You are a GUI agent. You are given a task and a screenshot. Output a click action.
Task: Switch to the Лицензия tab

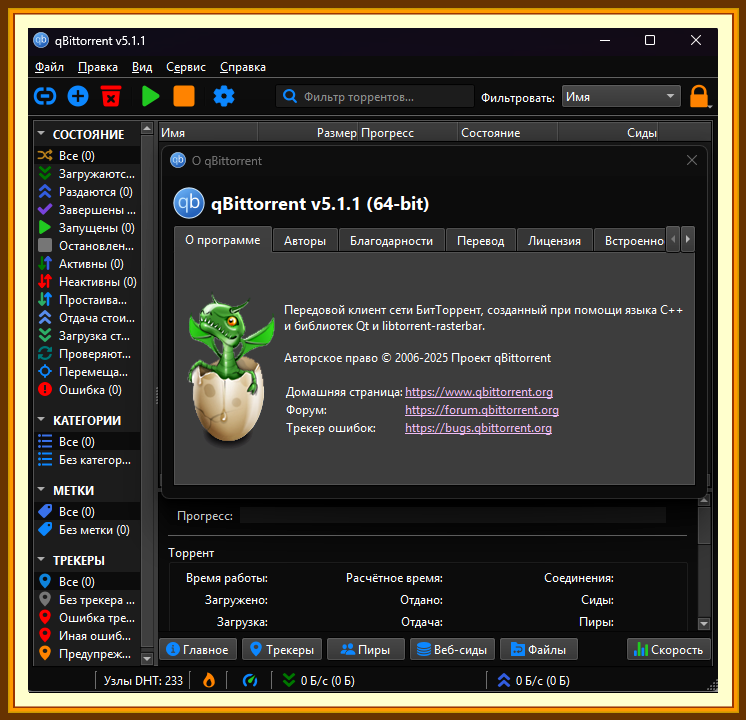click(x=554, y=241)
